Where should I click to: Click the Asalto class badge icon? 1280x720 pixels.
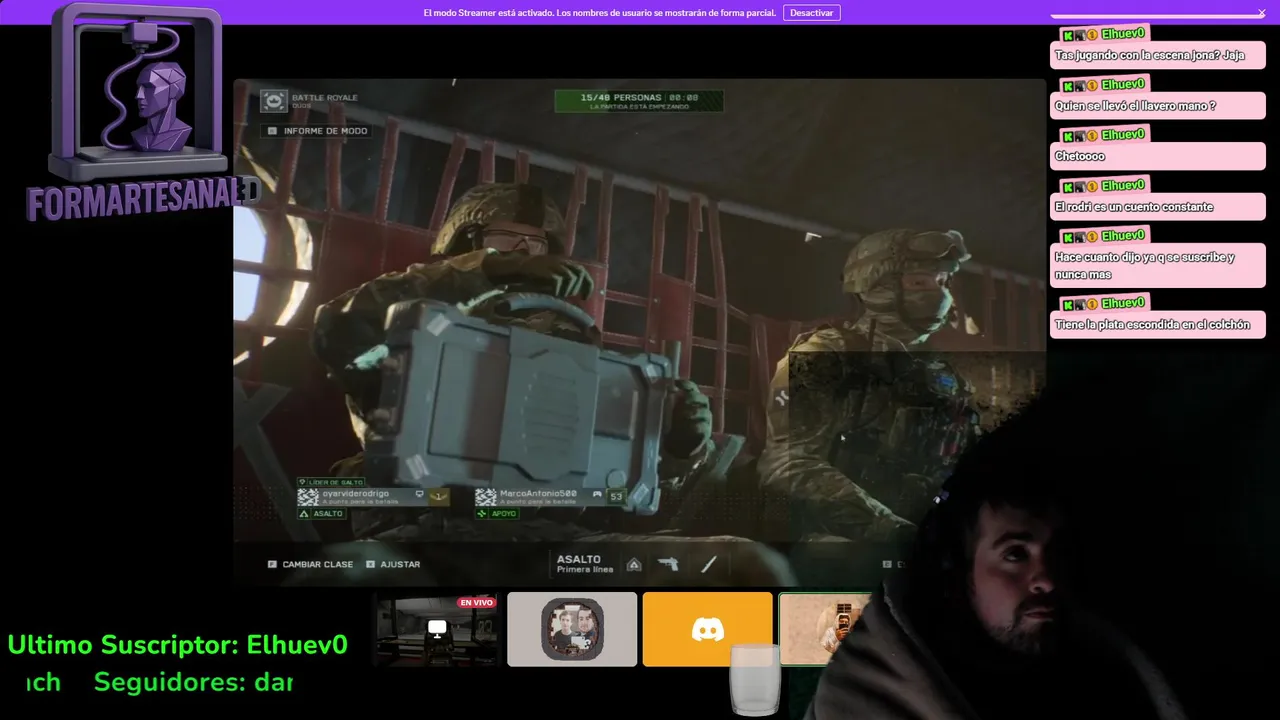634,565
